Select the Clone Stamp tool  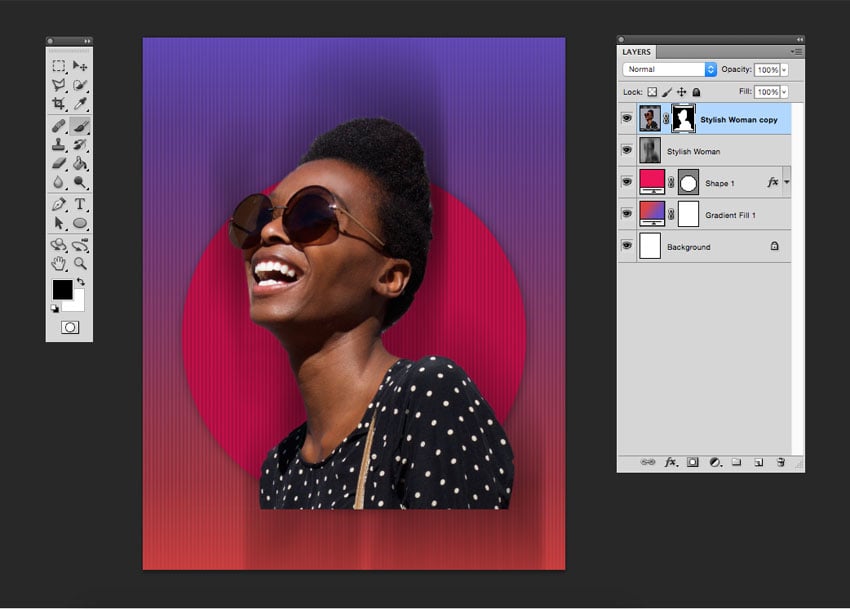[59, 144]
